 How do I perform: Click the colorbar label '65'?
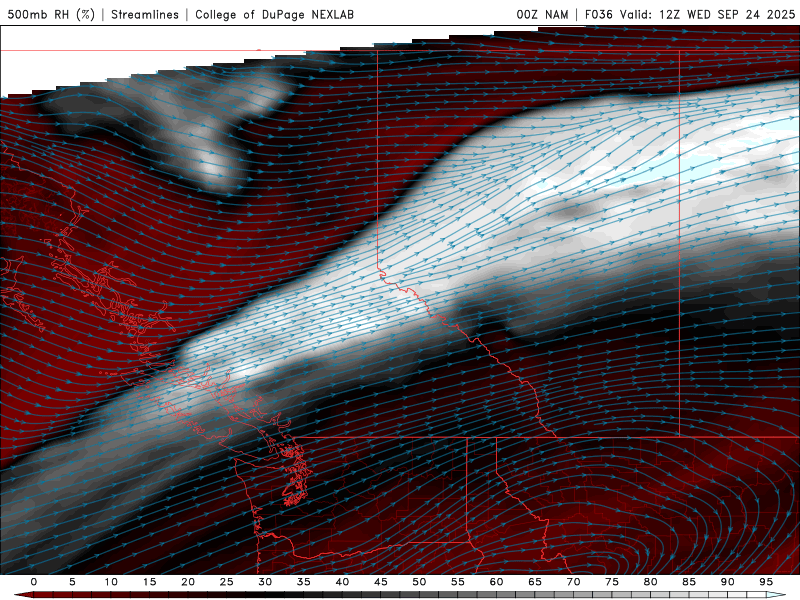point(535,582)
